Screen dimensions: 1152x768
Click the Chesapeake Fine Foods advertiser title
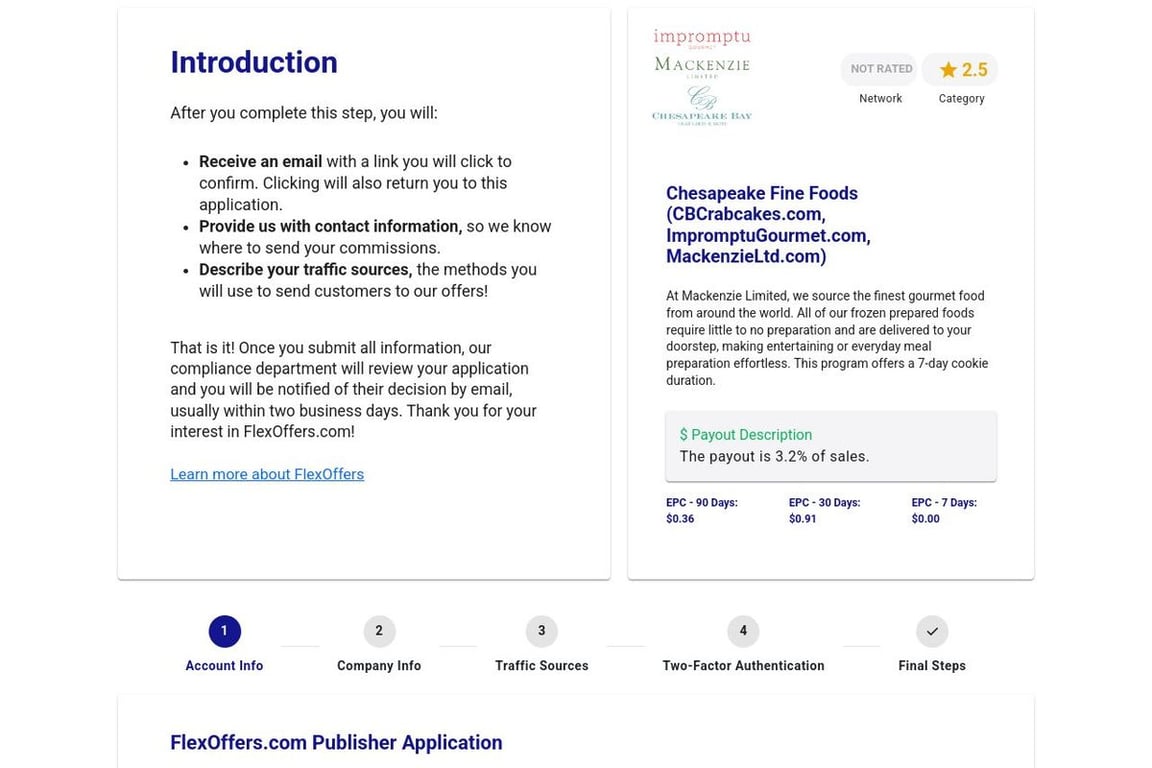pyautogui.click(x=768, y=225)
